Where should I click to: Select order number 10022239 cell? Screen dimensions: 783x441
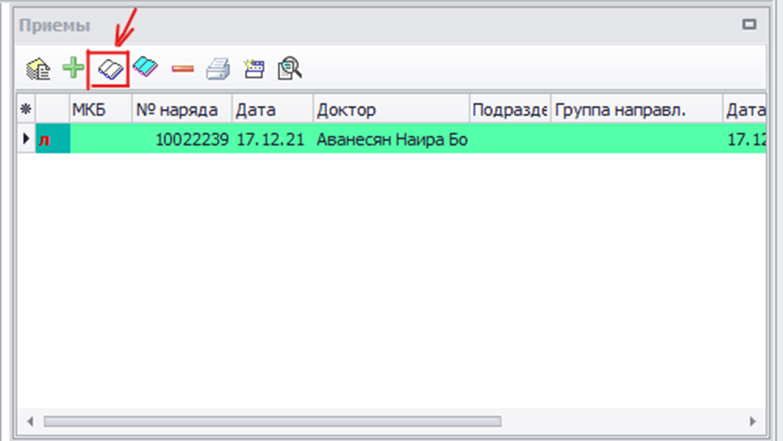pos(191,139)
